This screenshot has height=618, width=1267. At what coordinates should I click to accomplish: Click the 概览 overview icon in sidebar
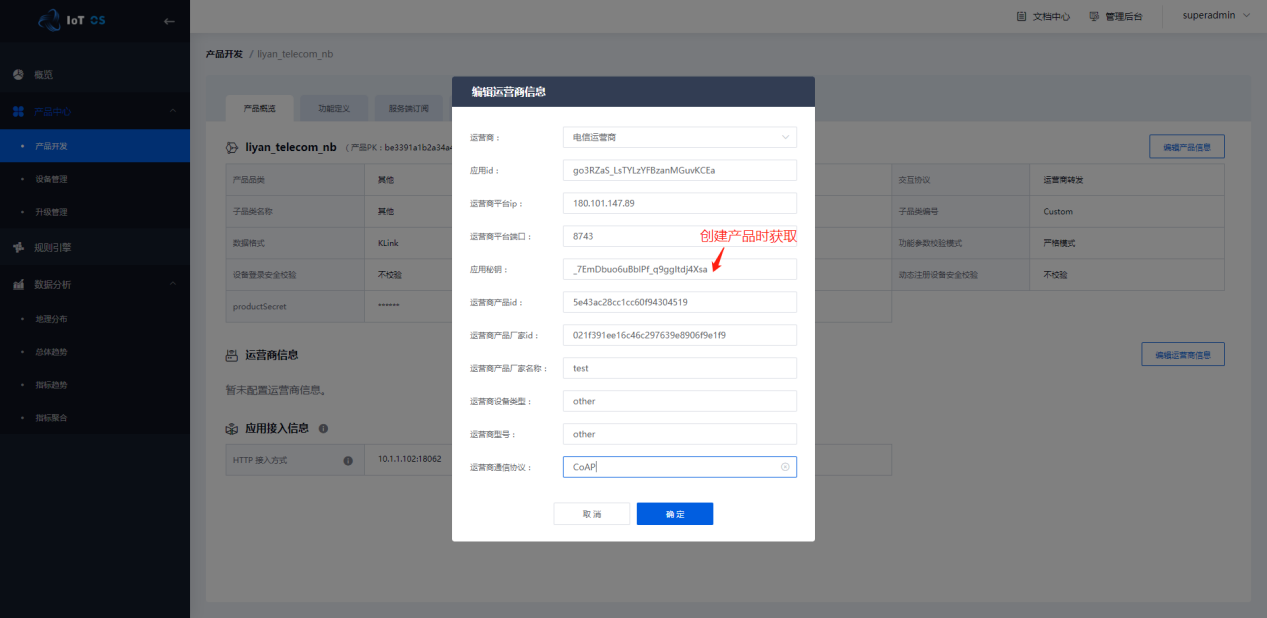click(18, 75)
